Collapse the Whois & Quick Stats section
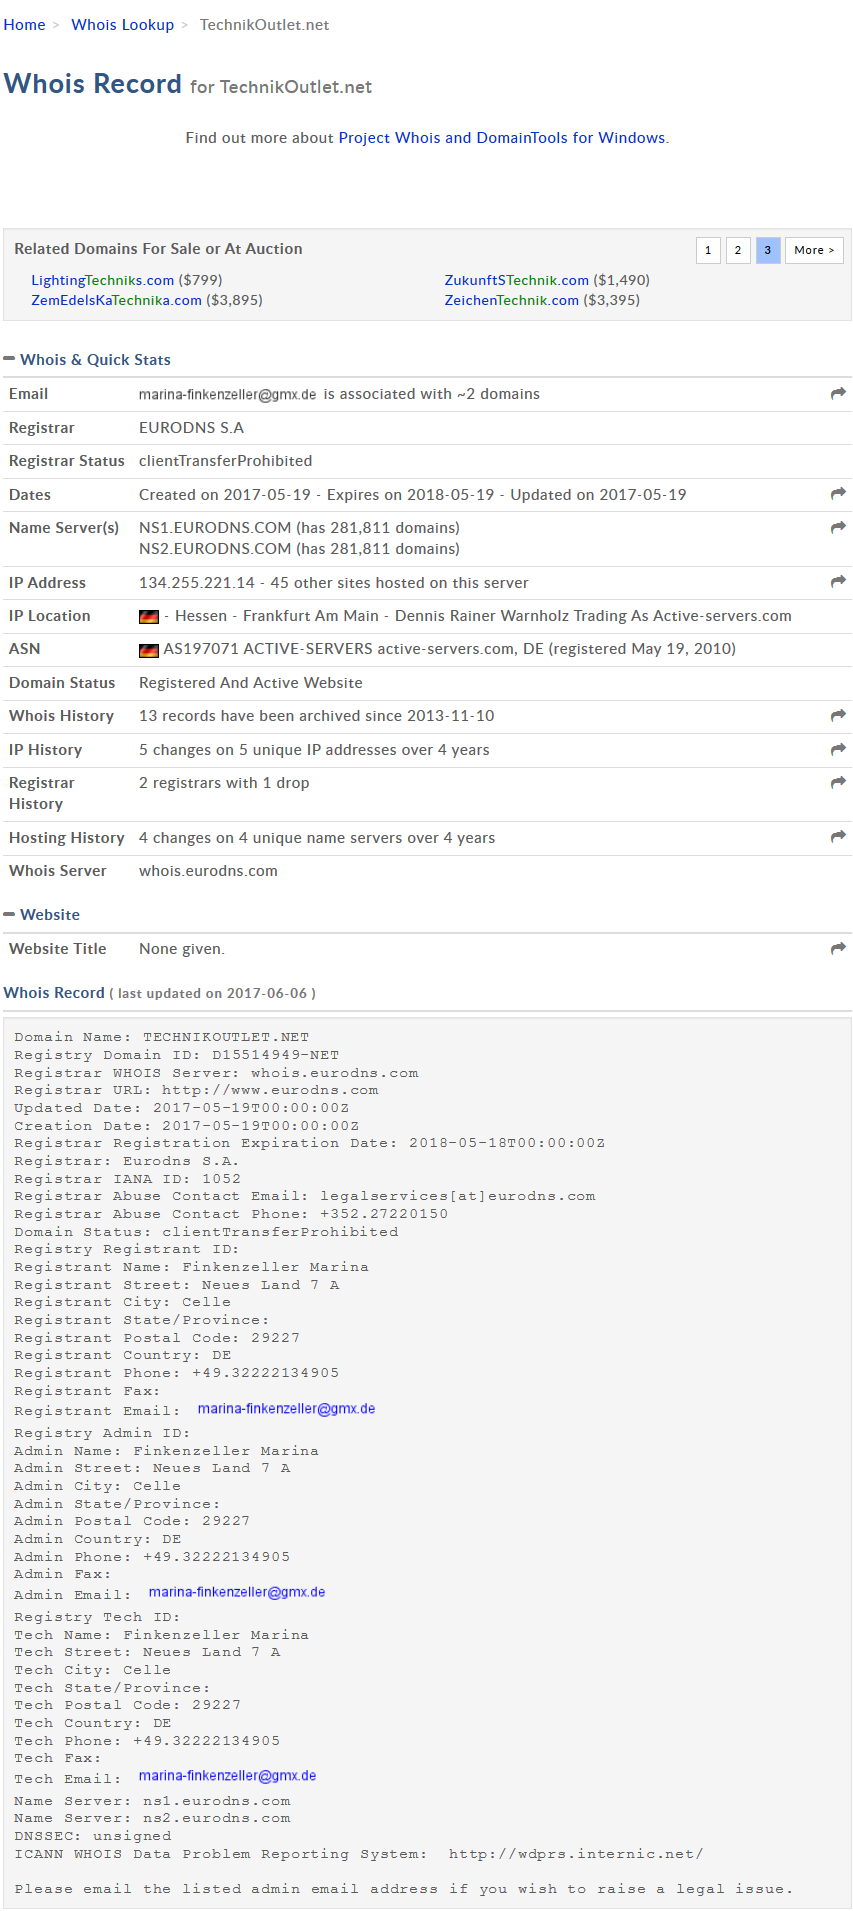853x1911 pixels. [x=9, y=359]
